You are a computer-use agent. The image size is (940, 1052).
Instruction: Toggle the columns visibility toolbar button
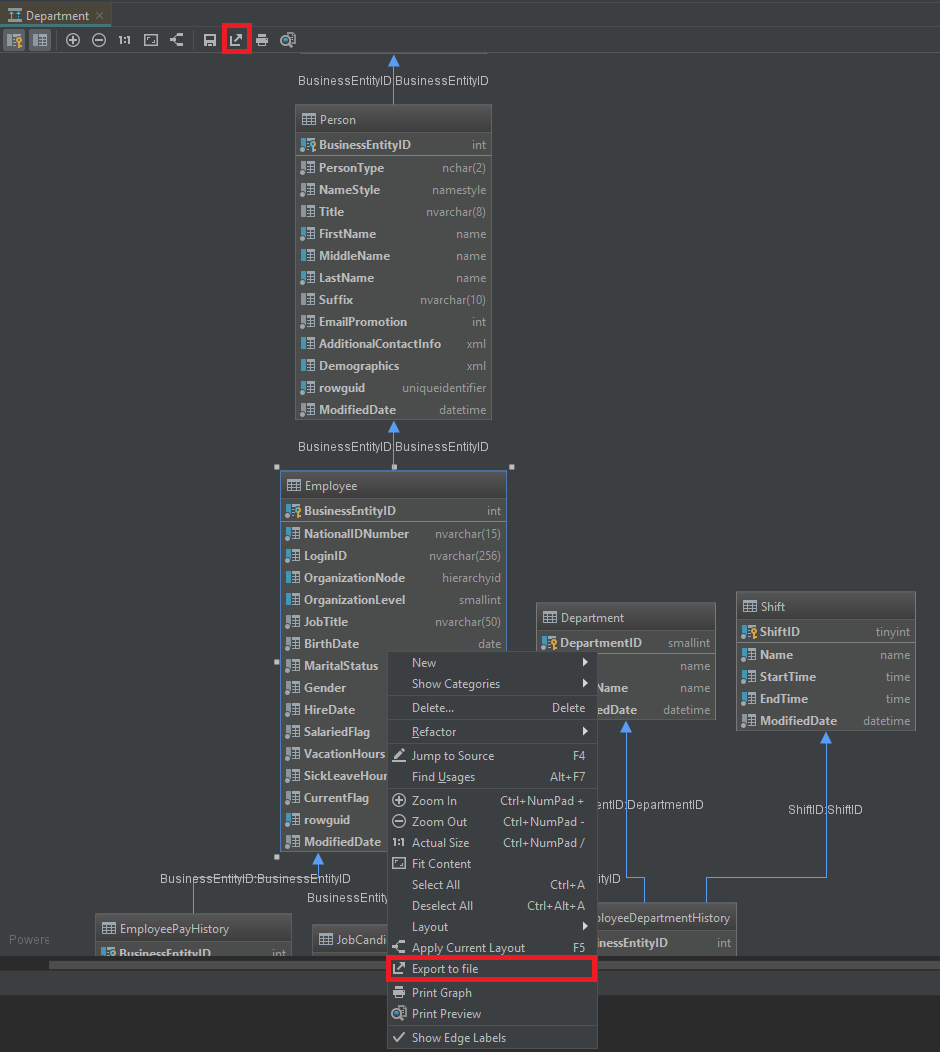[40, 40]
